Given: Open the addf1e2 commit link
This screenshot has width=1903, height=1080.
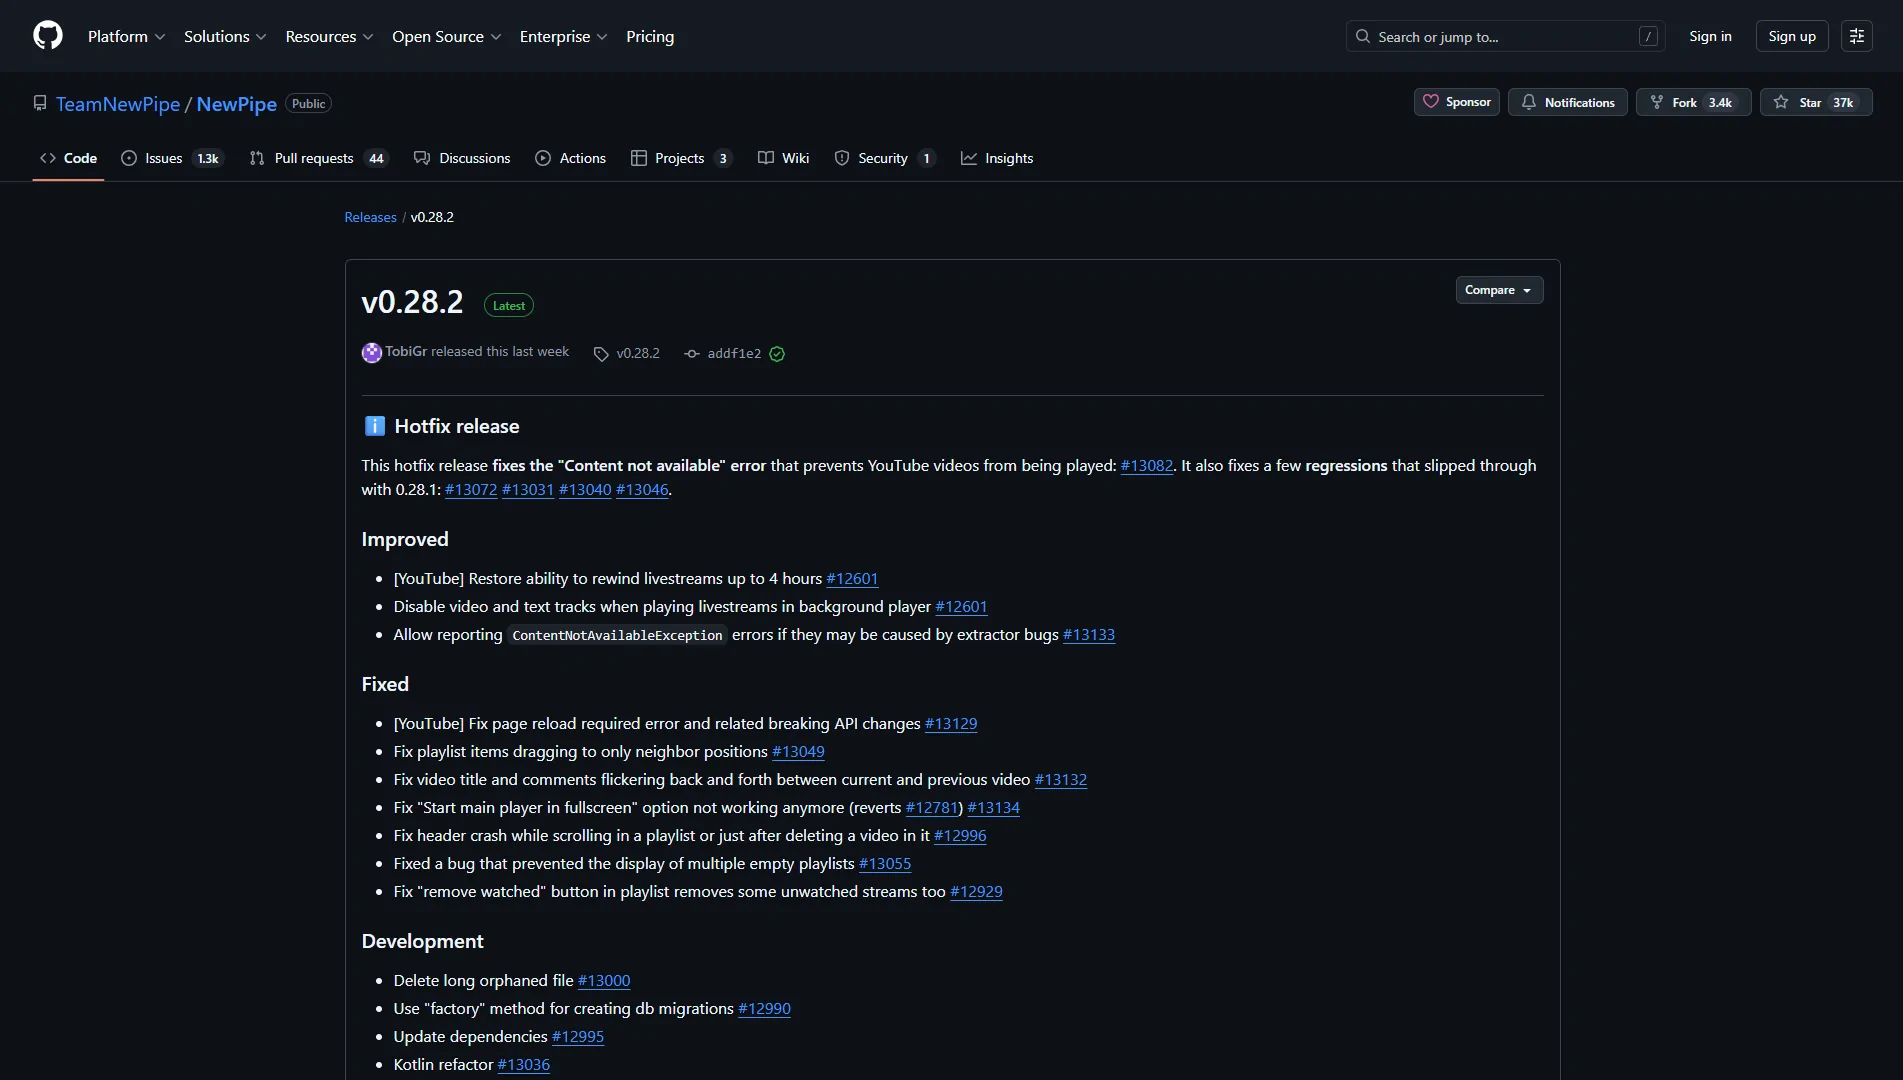Looking at the screenshot, I should pyautogui.click(x=733, y=354).
